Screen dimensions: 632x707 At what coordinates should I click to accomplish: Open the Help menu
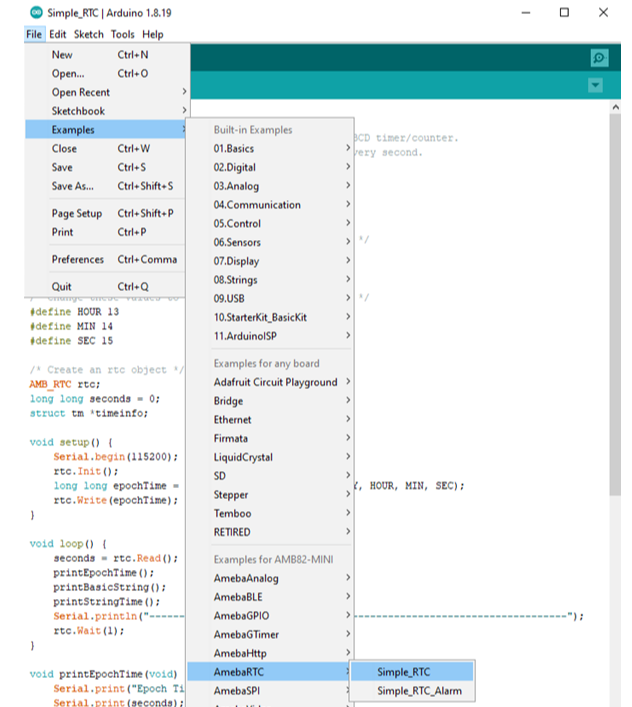click(x=153, y=34)
